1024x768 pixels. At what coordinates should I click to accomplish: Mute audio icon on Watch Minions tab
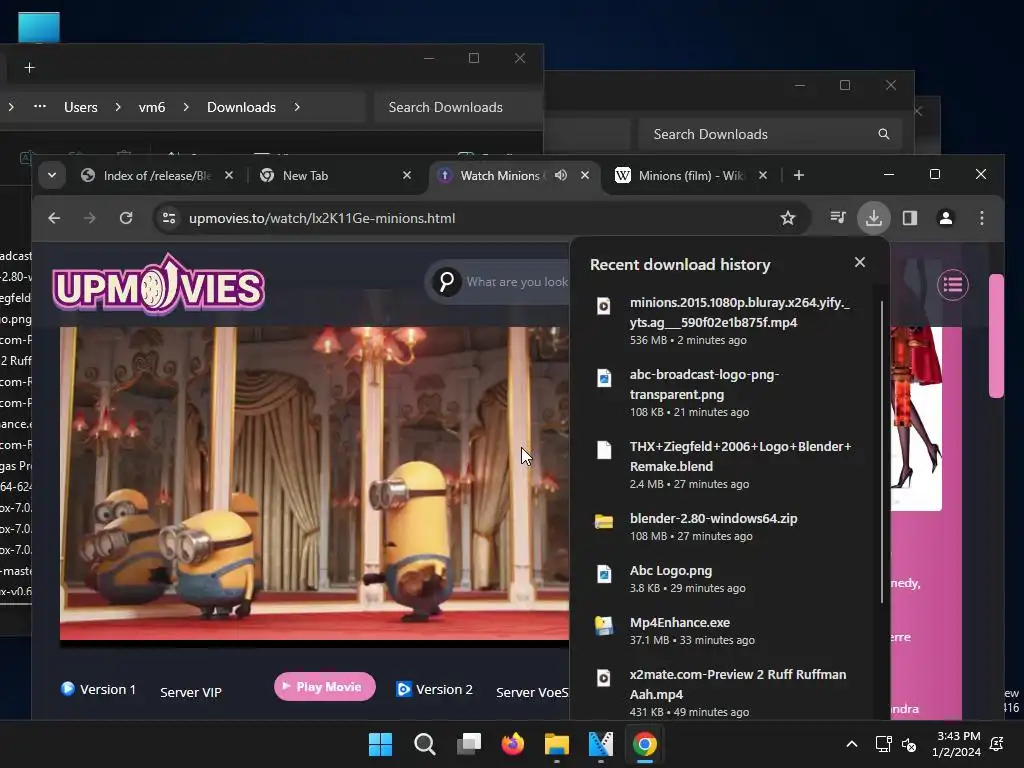point(561,175)
